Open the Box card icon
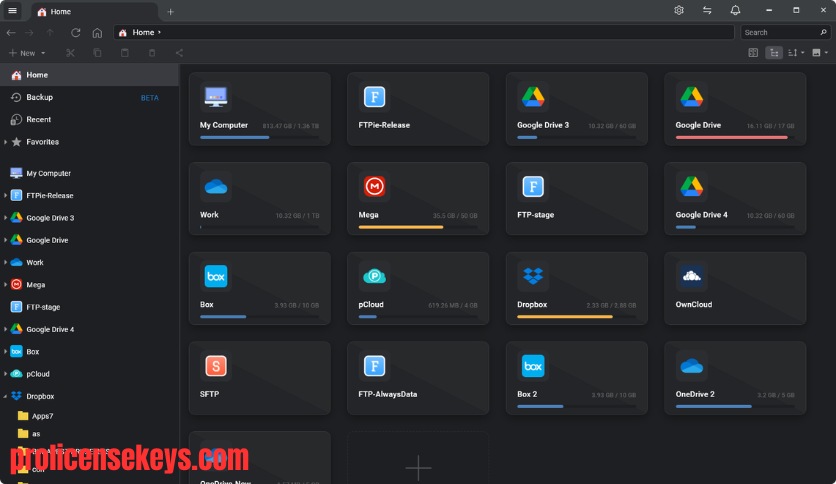 coord(215,276)
